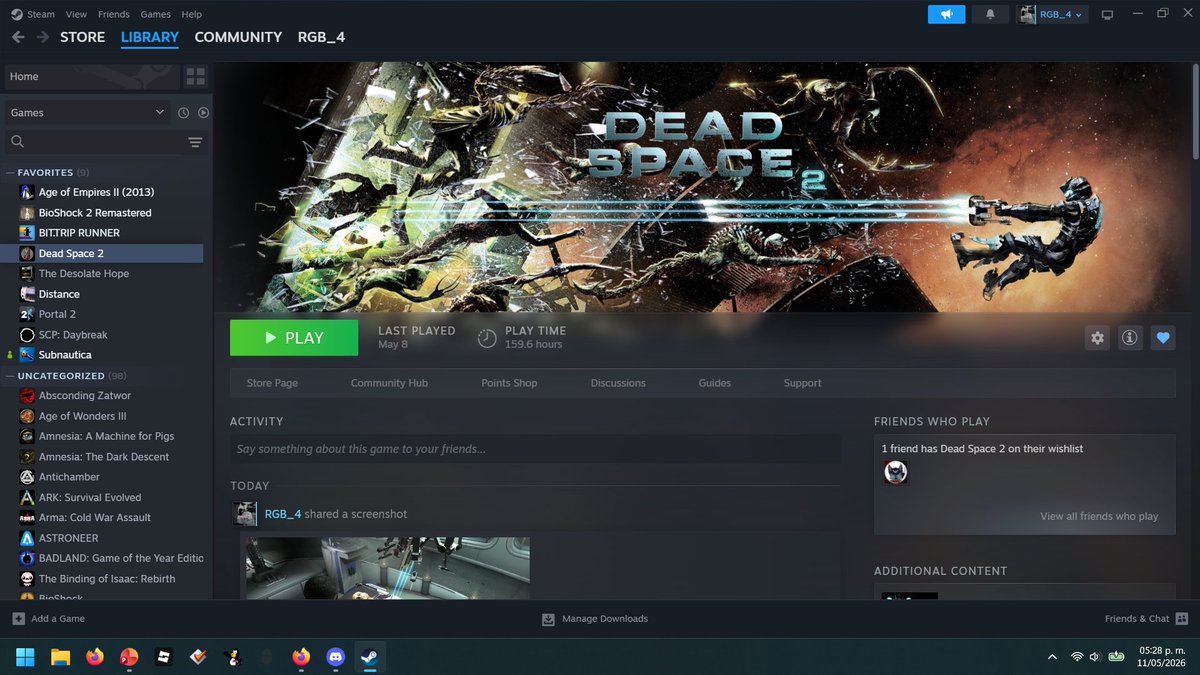Open the Friends menu
This screenshot has width=1200, height=675.
point(114,14)
